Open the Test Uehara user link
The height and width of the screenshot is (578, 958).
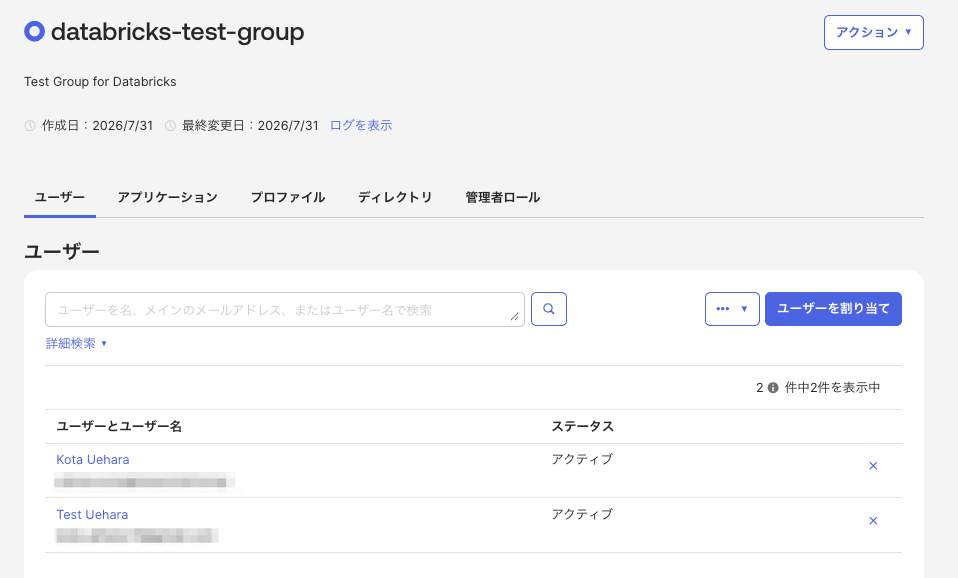[92, 514]
